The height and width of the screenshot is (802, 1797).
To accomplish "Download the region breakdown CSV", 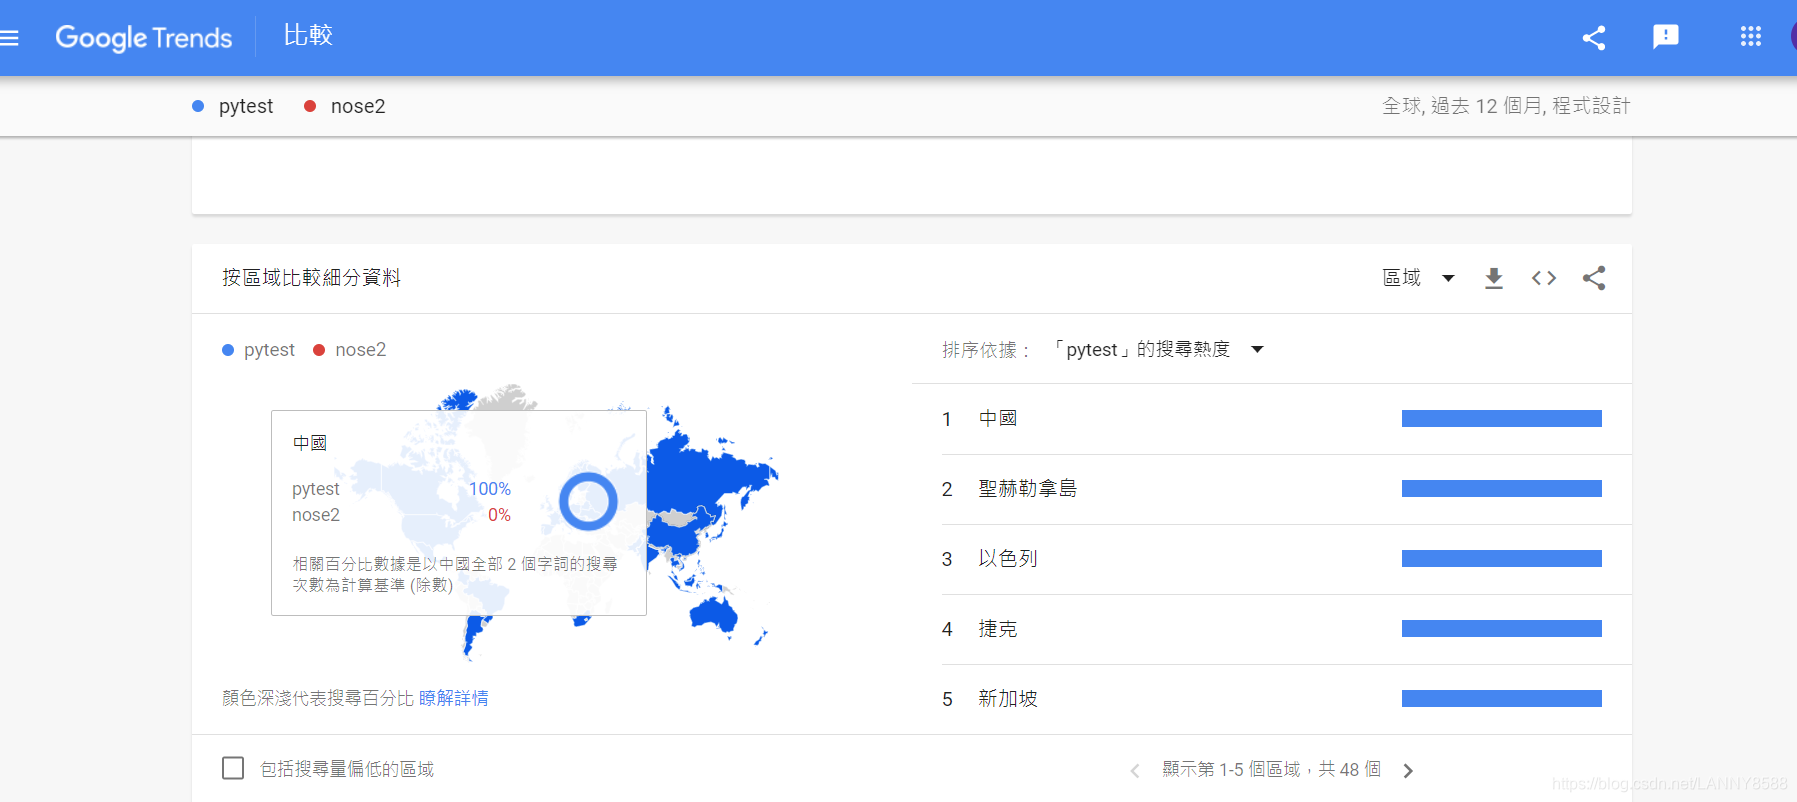I will point(1493,278).
